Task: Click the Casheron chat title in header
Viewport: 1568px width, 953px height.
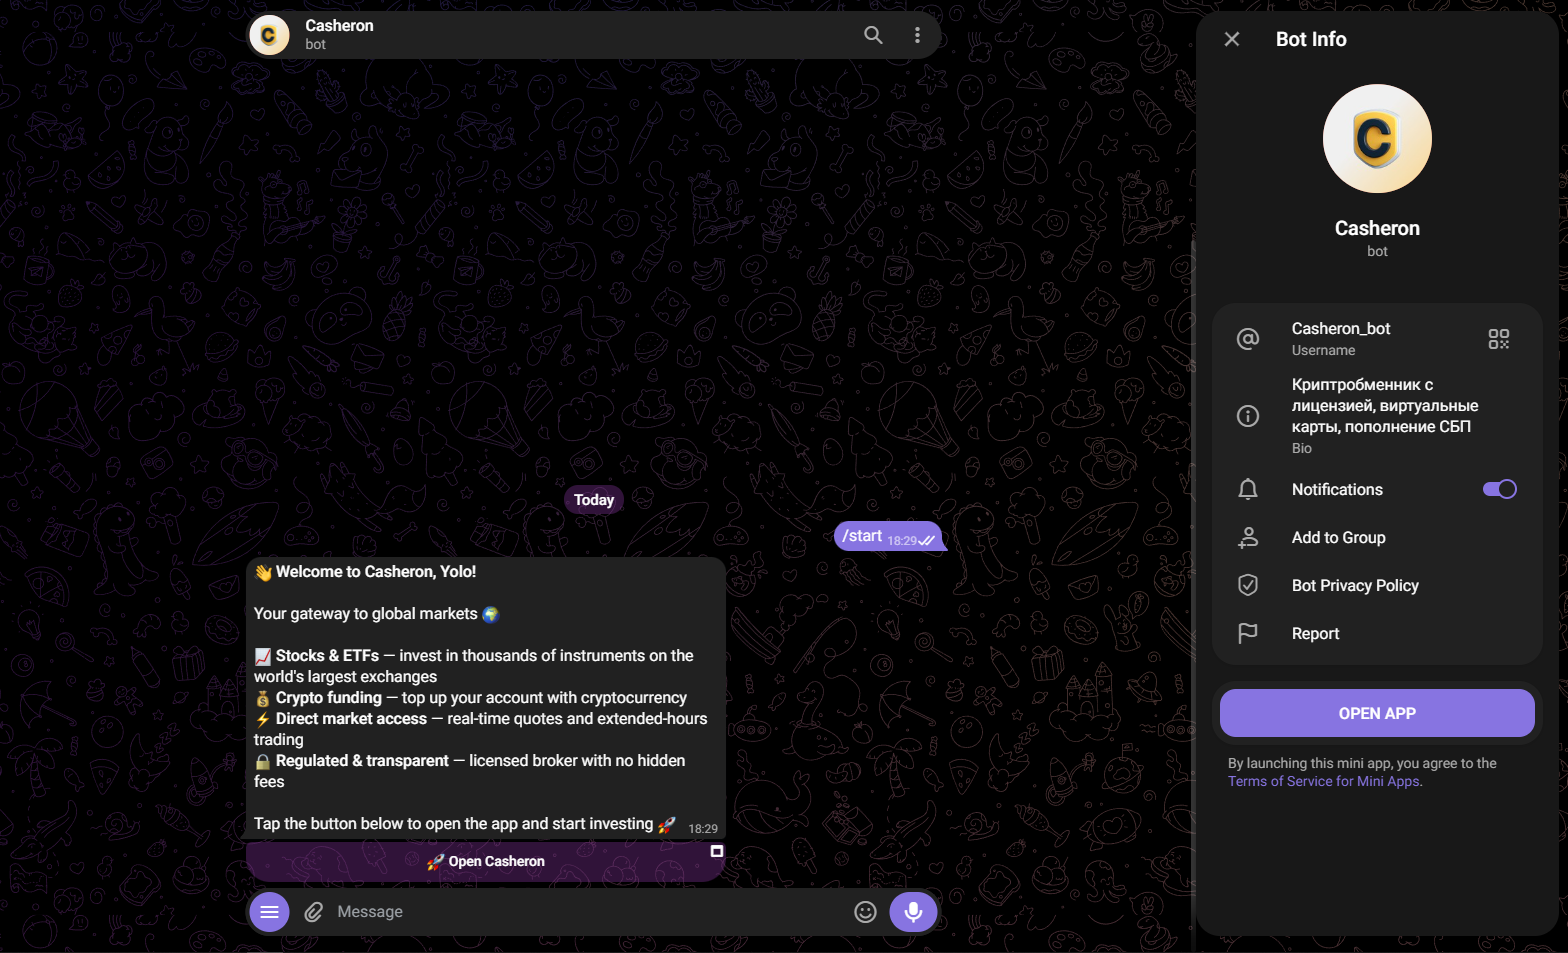Action: [x=339, y=26]
